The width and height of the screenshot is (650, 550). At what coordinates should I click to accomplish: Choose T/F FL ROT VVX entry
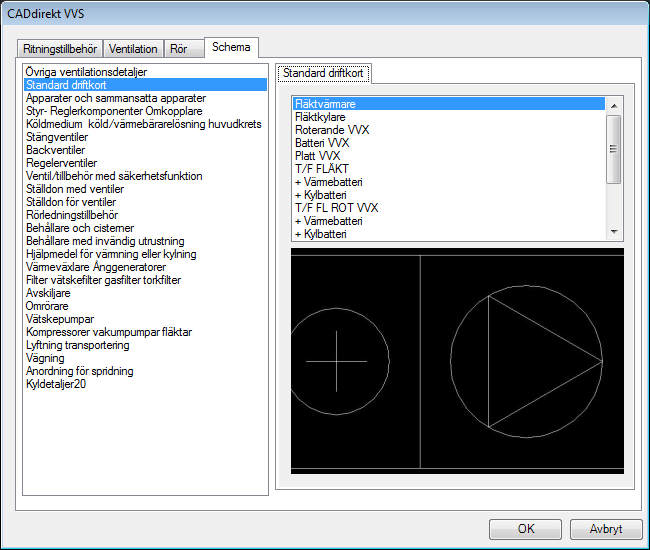tap(449, 208)
